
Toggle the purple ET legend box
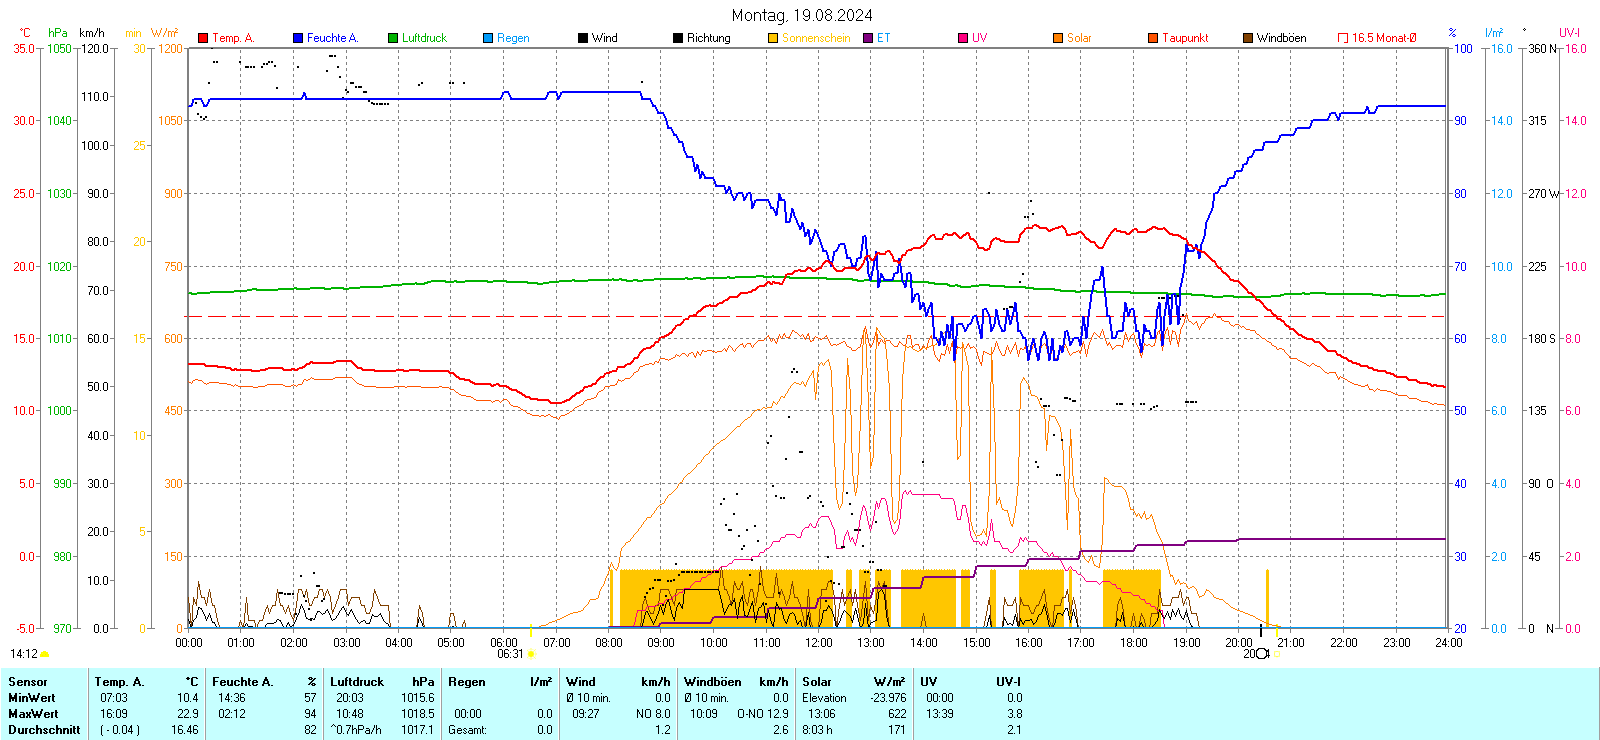(868, 38)
